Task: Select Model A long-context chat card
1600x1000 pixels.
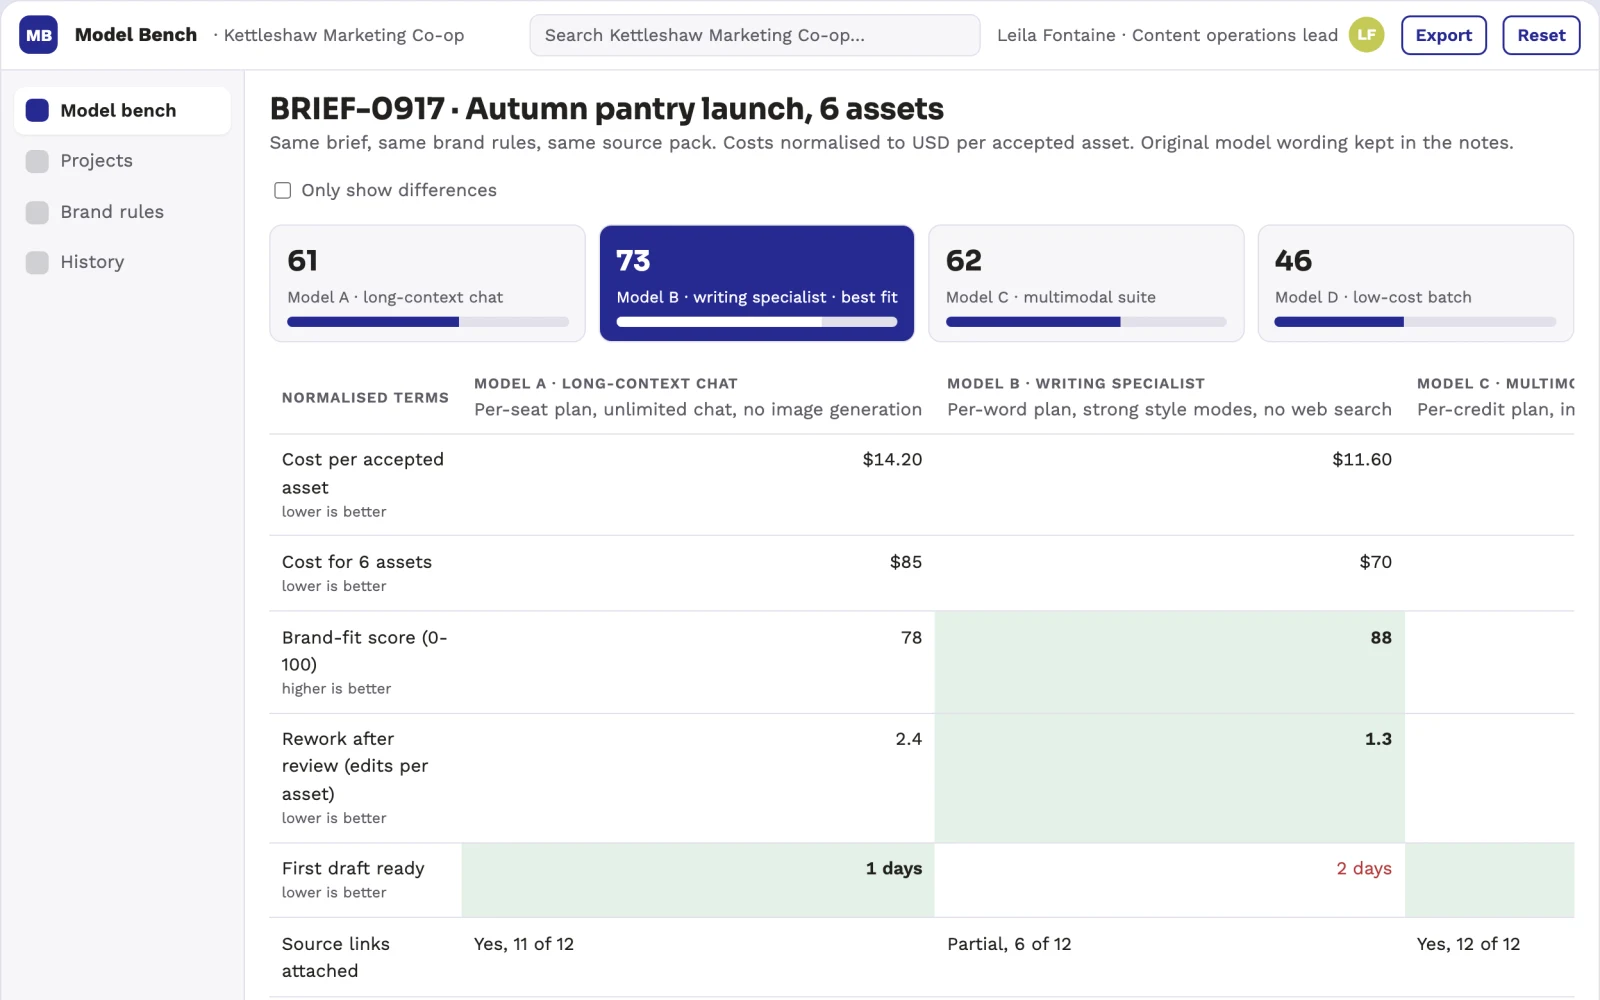Action: [427, 283]
